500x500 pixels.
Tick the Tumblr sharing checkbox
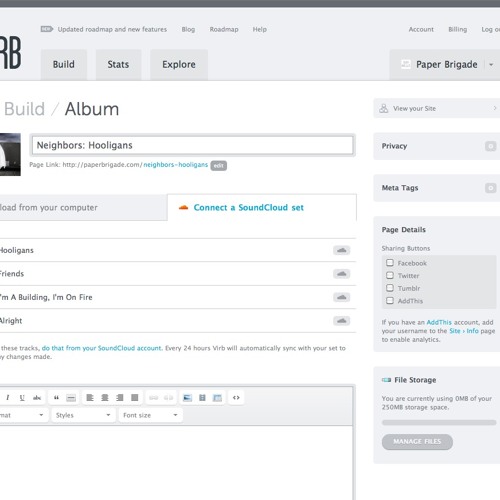[390, 288]
